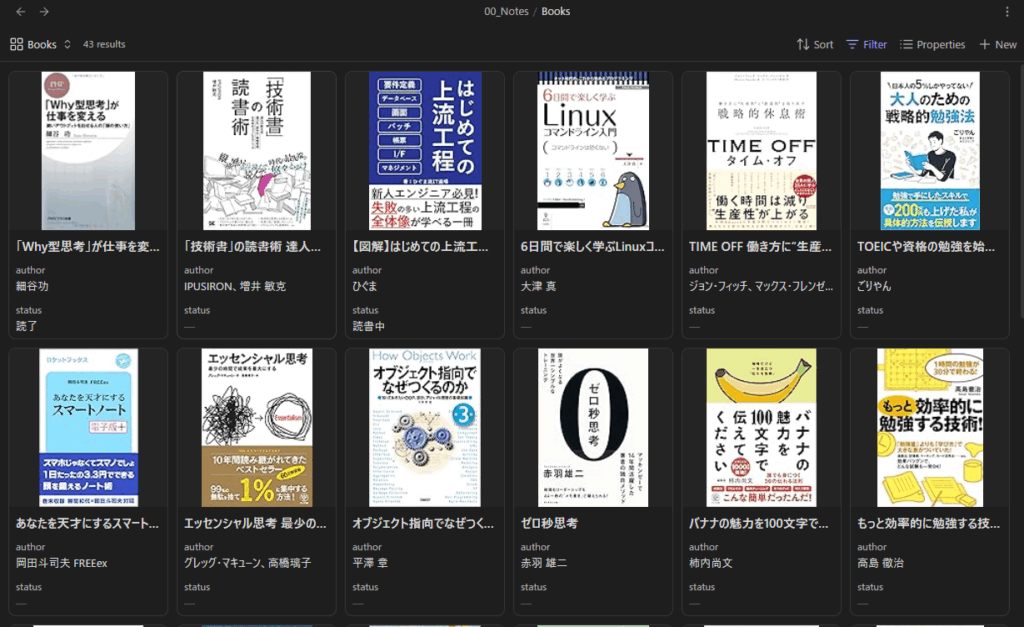Click the author 大津 真
The height and width of the screenshot is (627, 1024).
point(538,286)
